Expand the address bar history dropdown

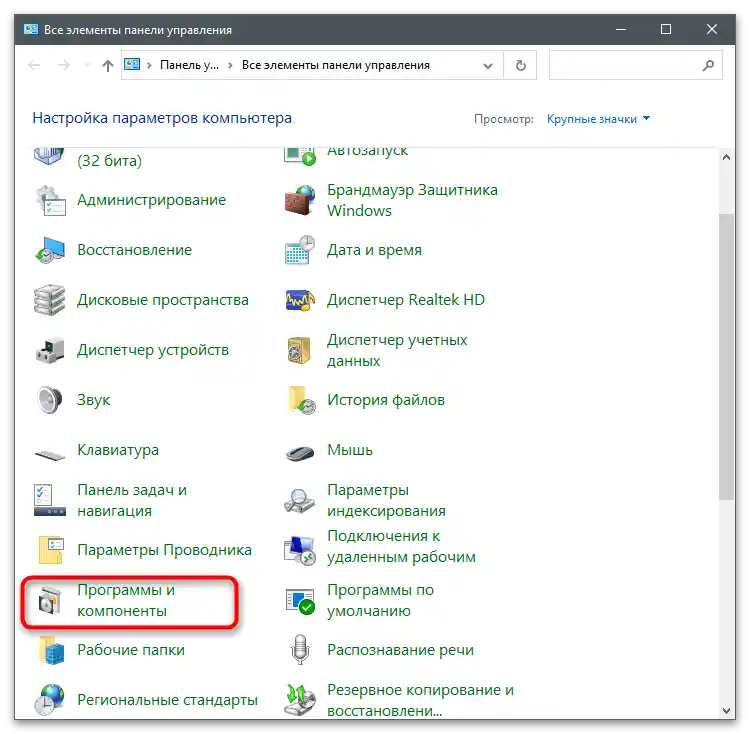pyautogui.click(x=488, y=66)
